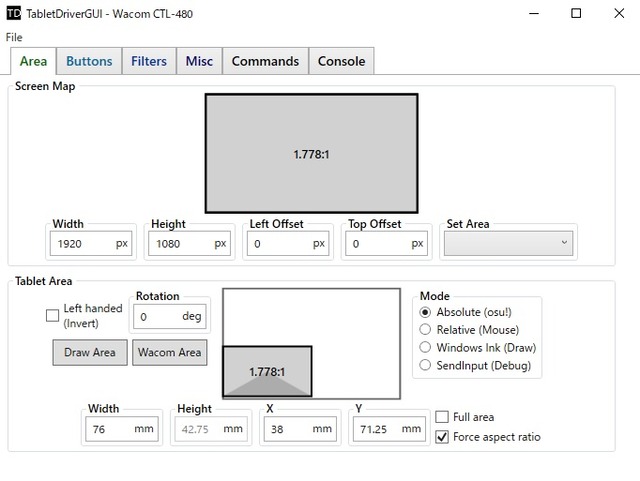
Task: Open the File menu
Action: point(14,37)
